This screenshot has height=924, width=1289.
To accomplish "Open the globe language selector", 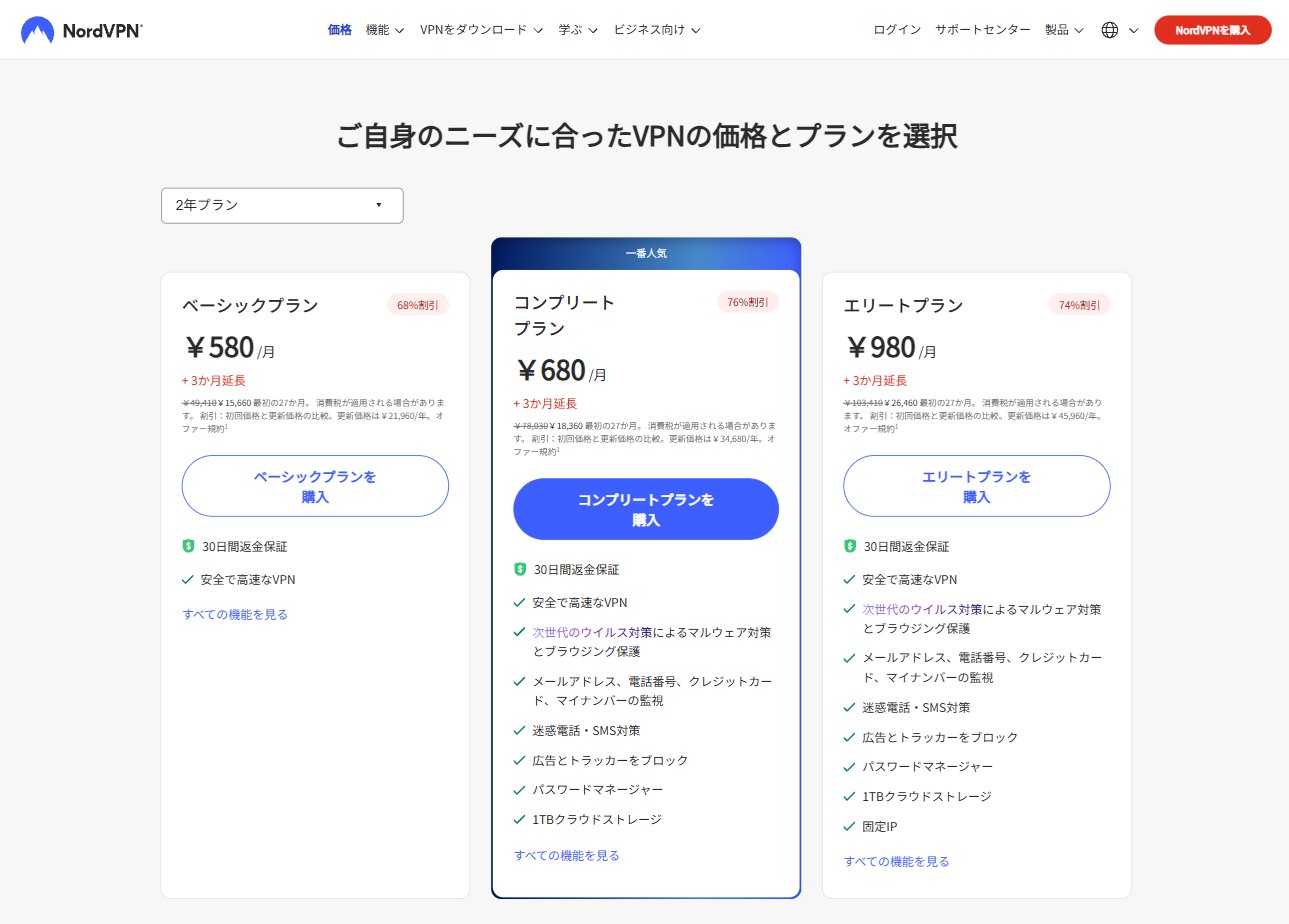I will coord(1119,30).
